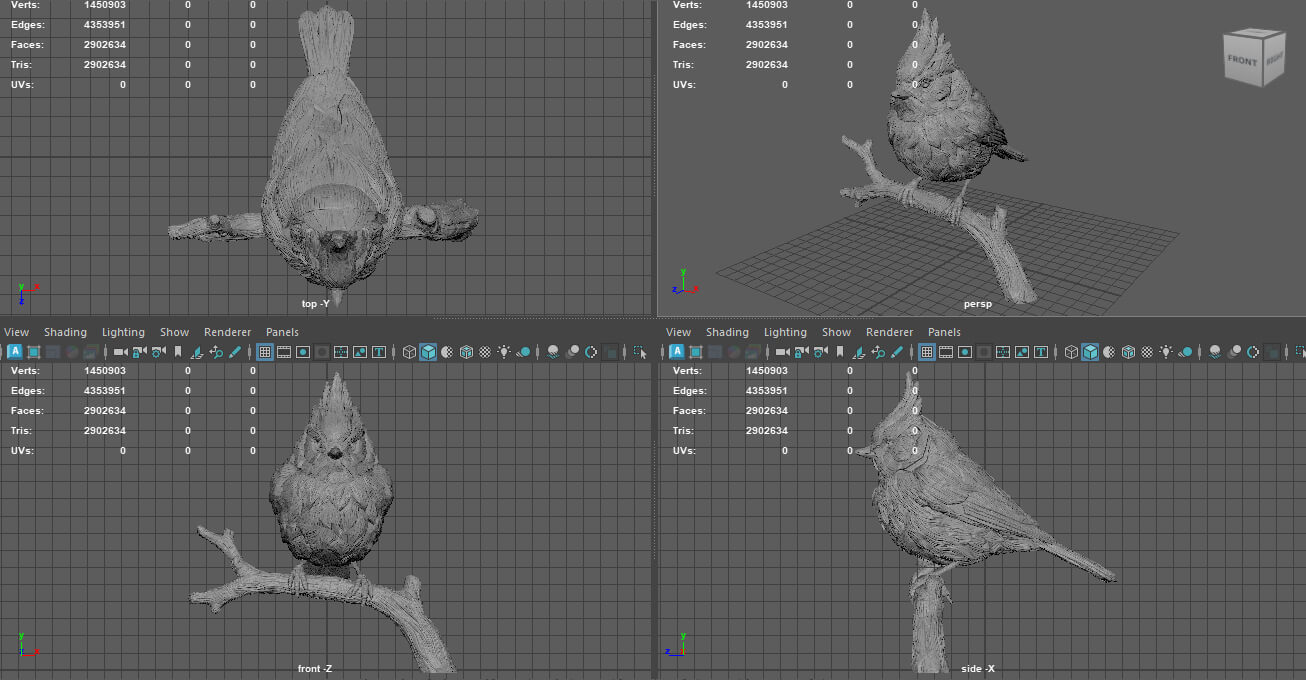1306x680 pixels.
Task: Click blue A icon in front panel toolbar
Action: [15, 352]
